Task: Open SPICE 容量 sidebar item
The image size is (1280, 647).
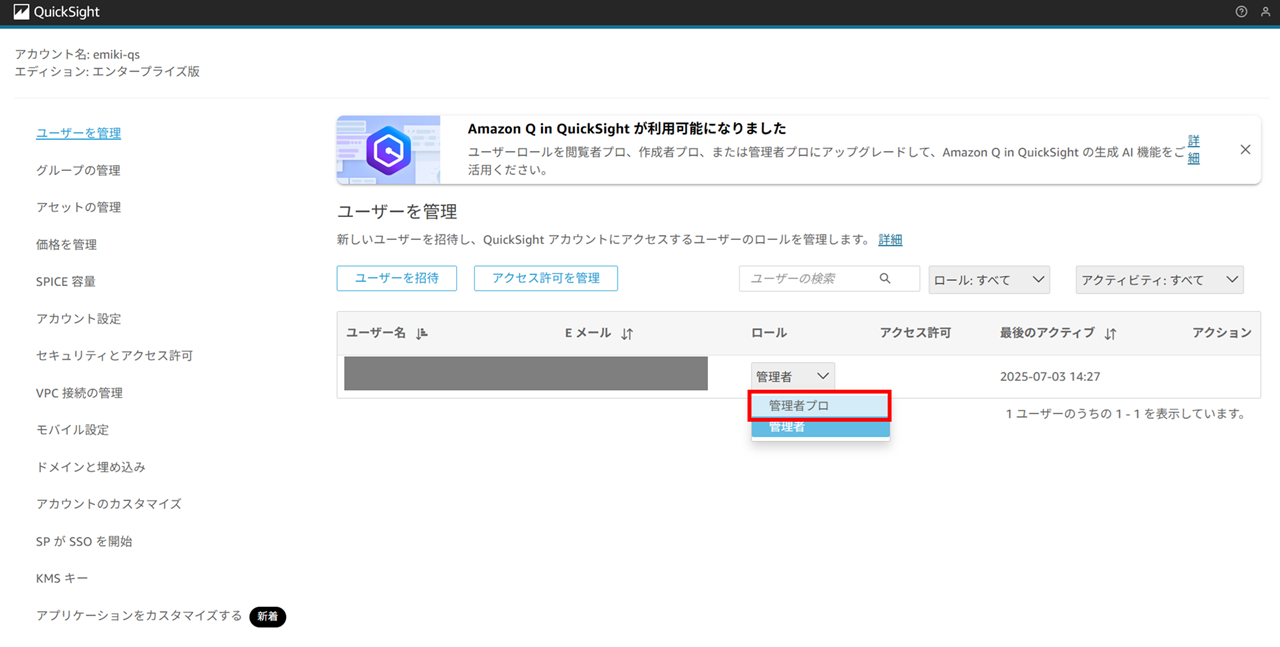Action: tap(66, 282)
